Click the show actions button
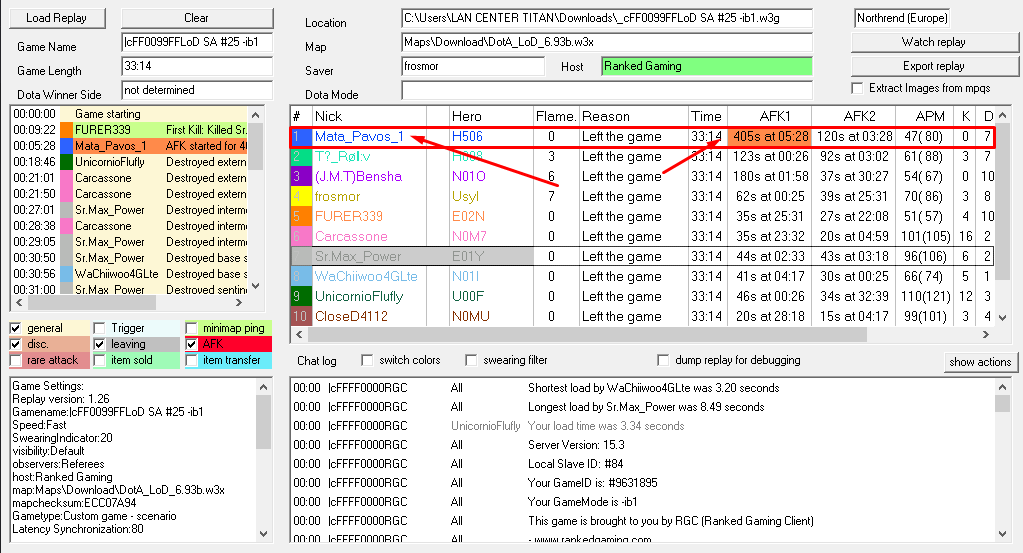1023x553 pixels. click(x=980, y=362)
